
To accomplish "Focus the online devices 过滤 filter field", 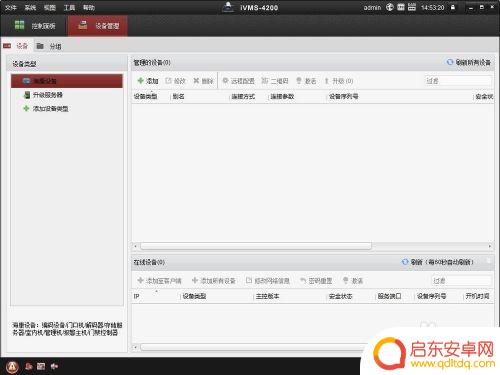I will (x=462, y=281).
